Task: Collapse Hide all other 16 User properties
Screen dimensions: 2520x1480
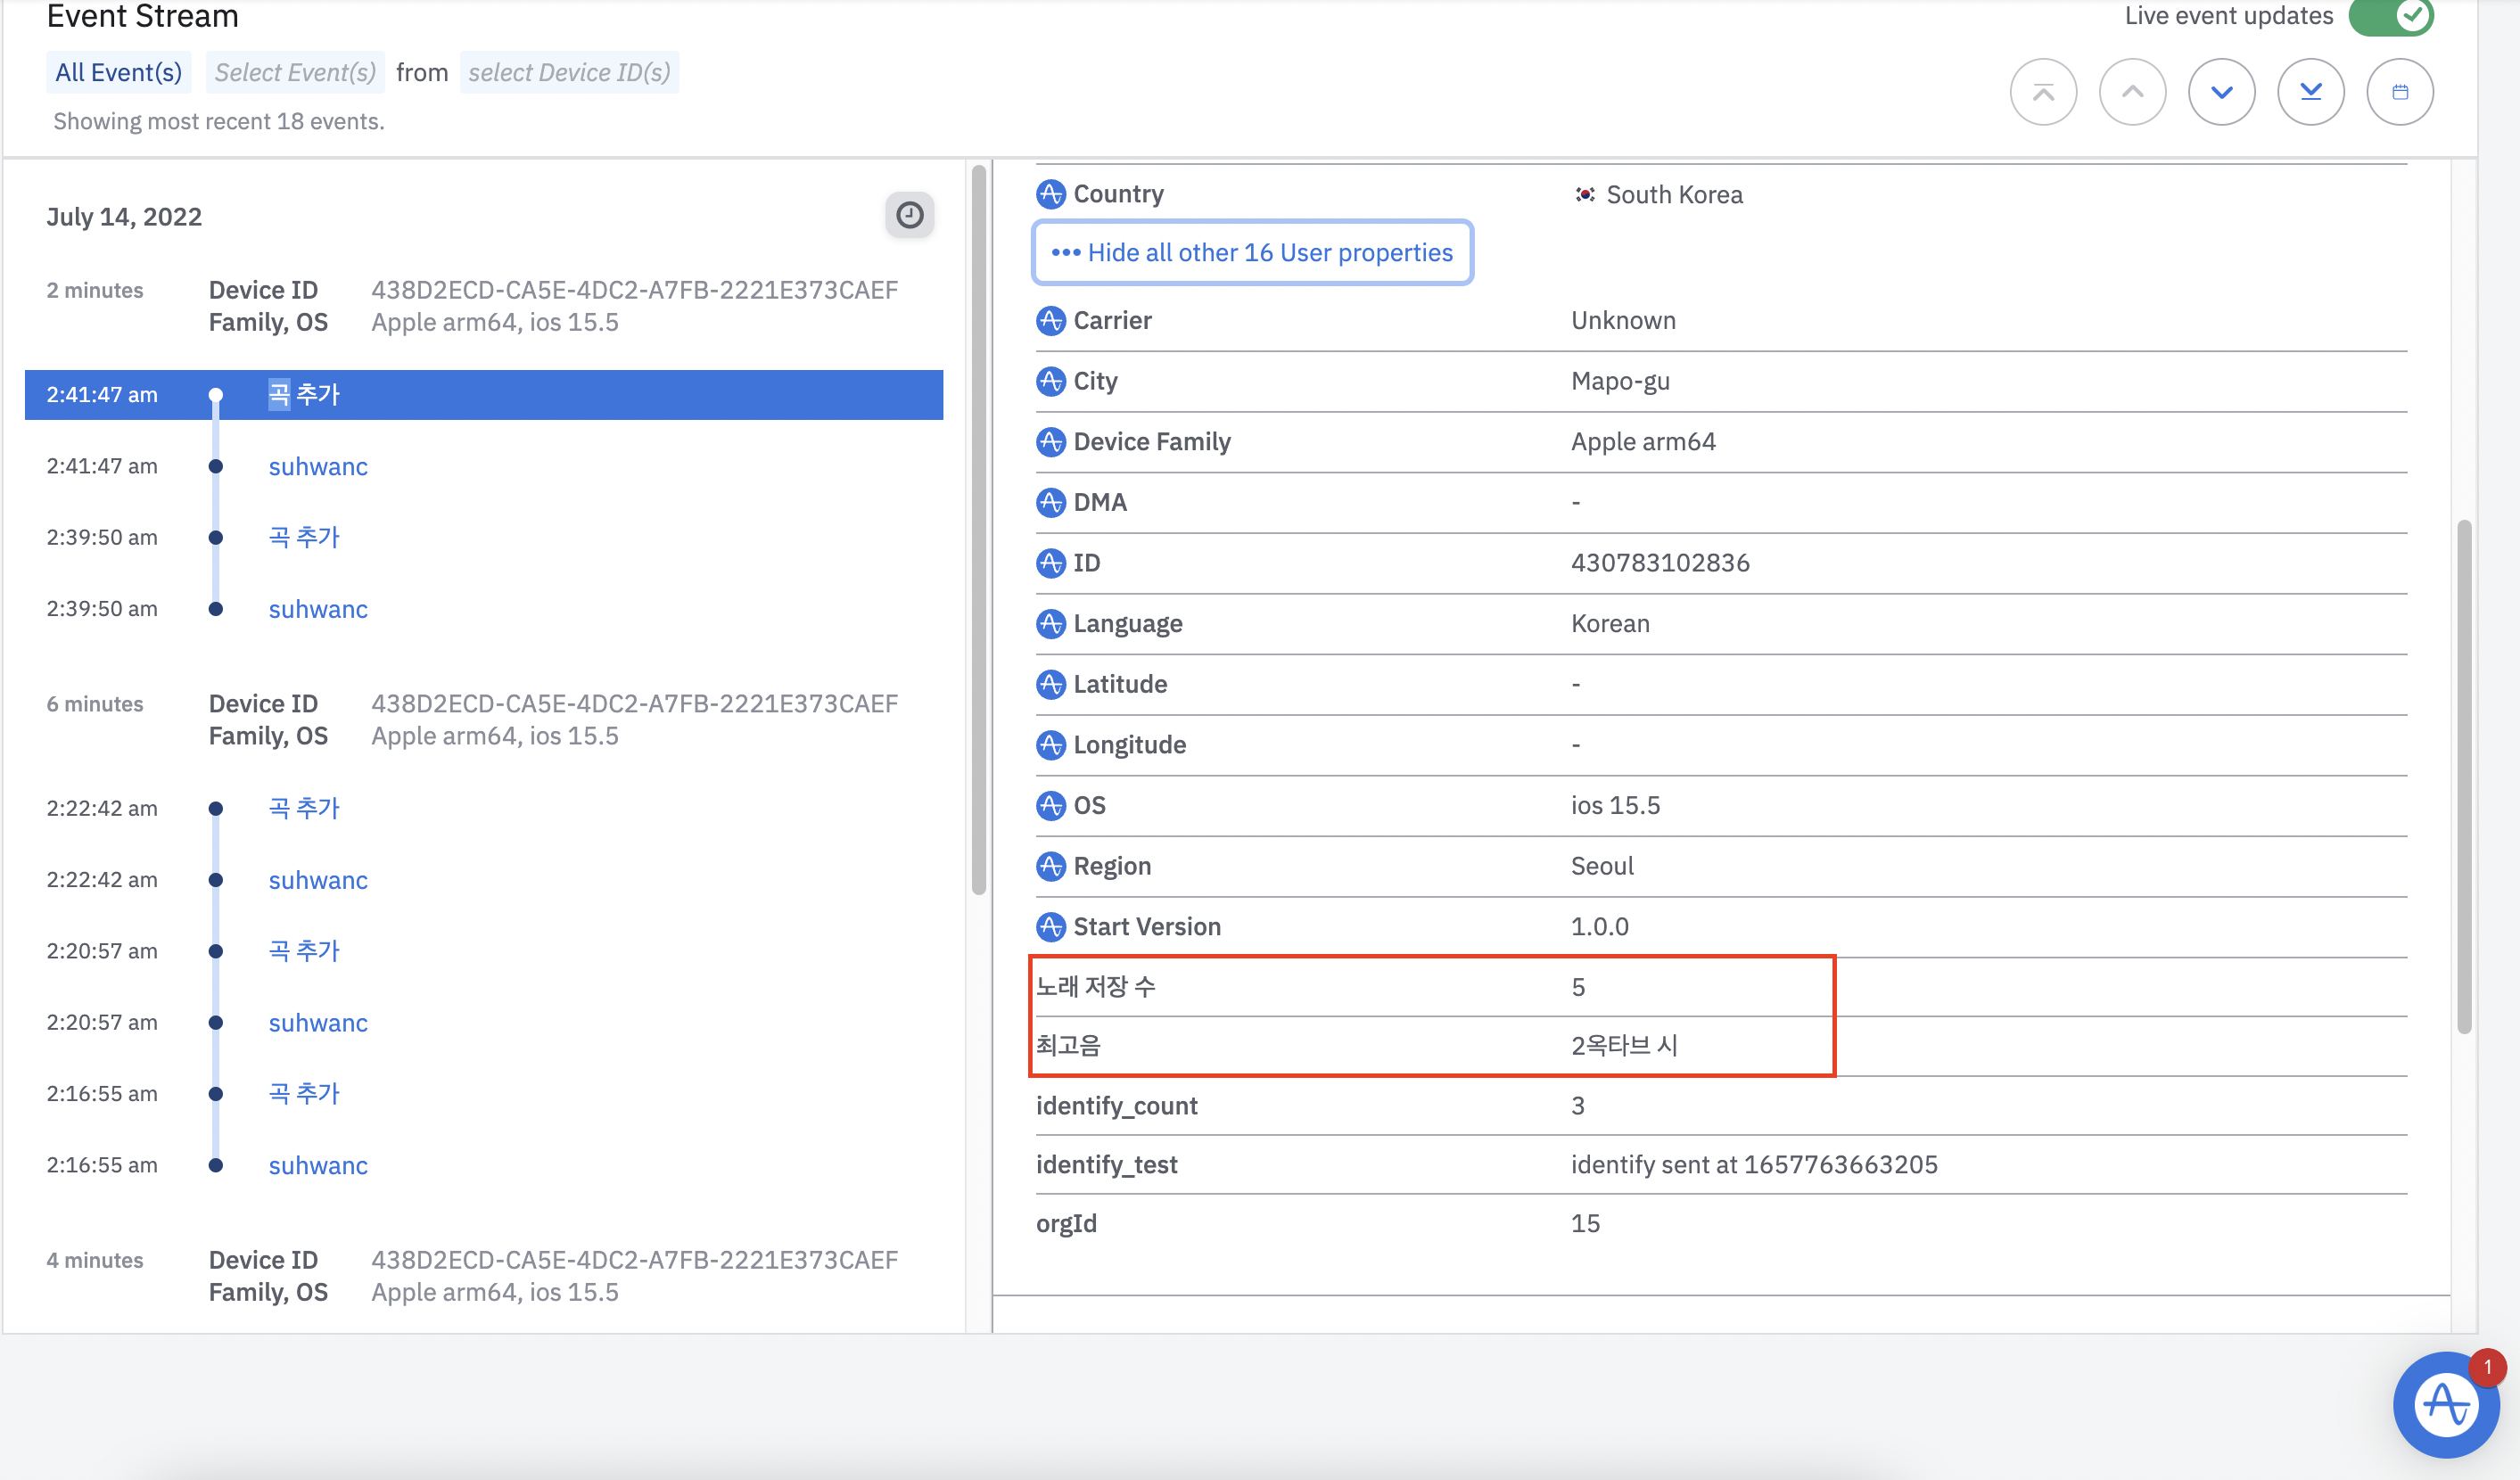Action: 1252,253
